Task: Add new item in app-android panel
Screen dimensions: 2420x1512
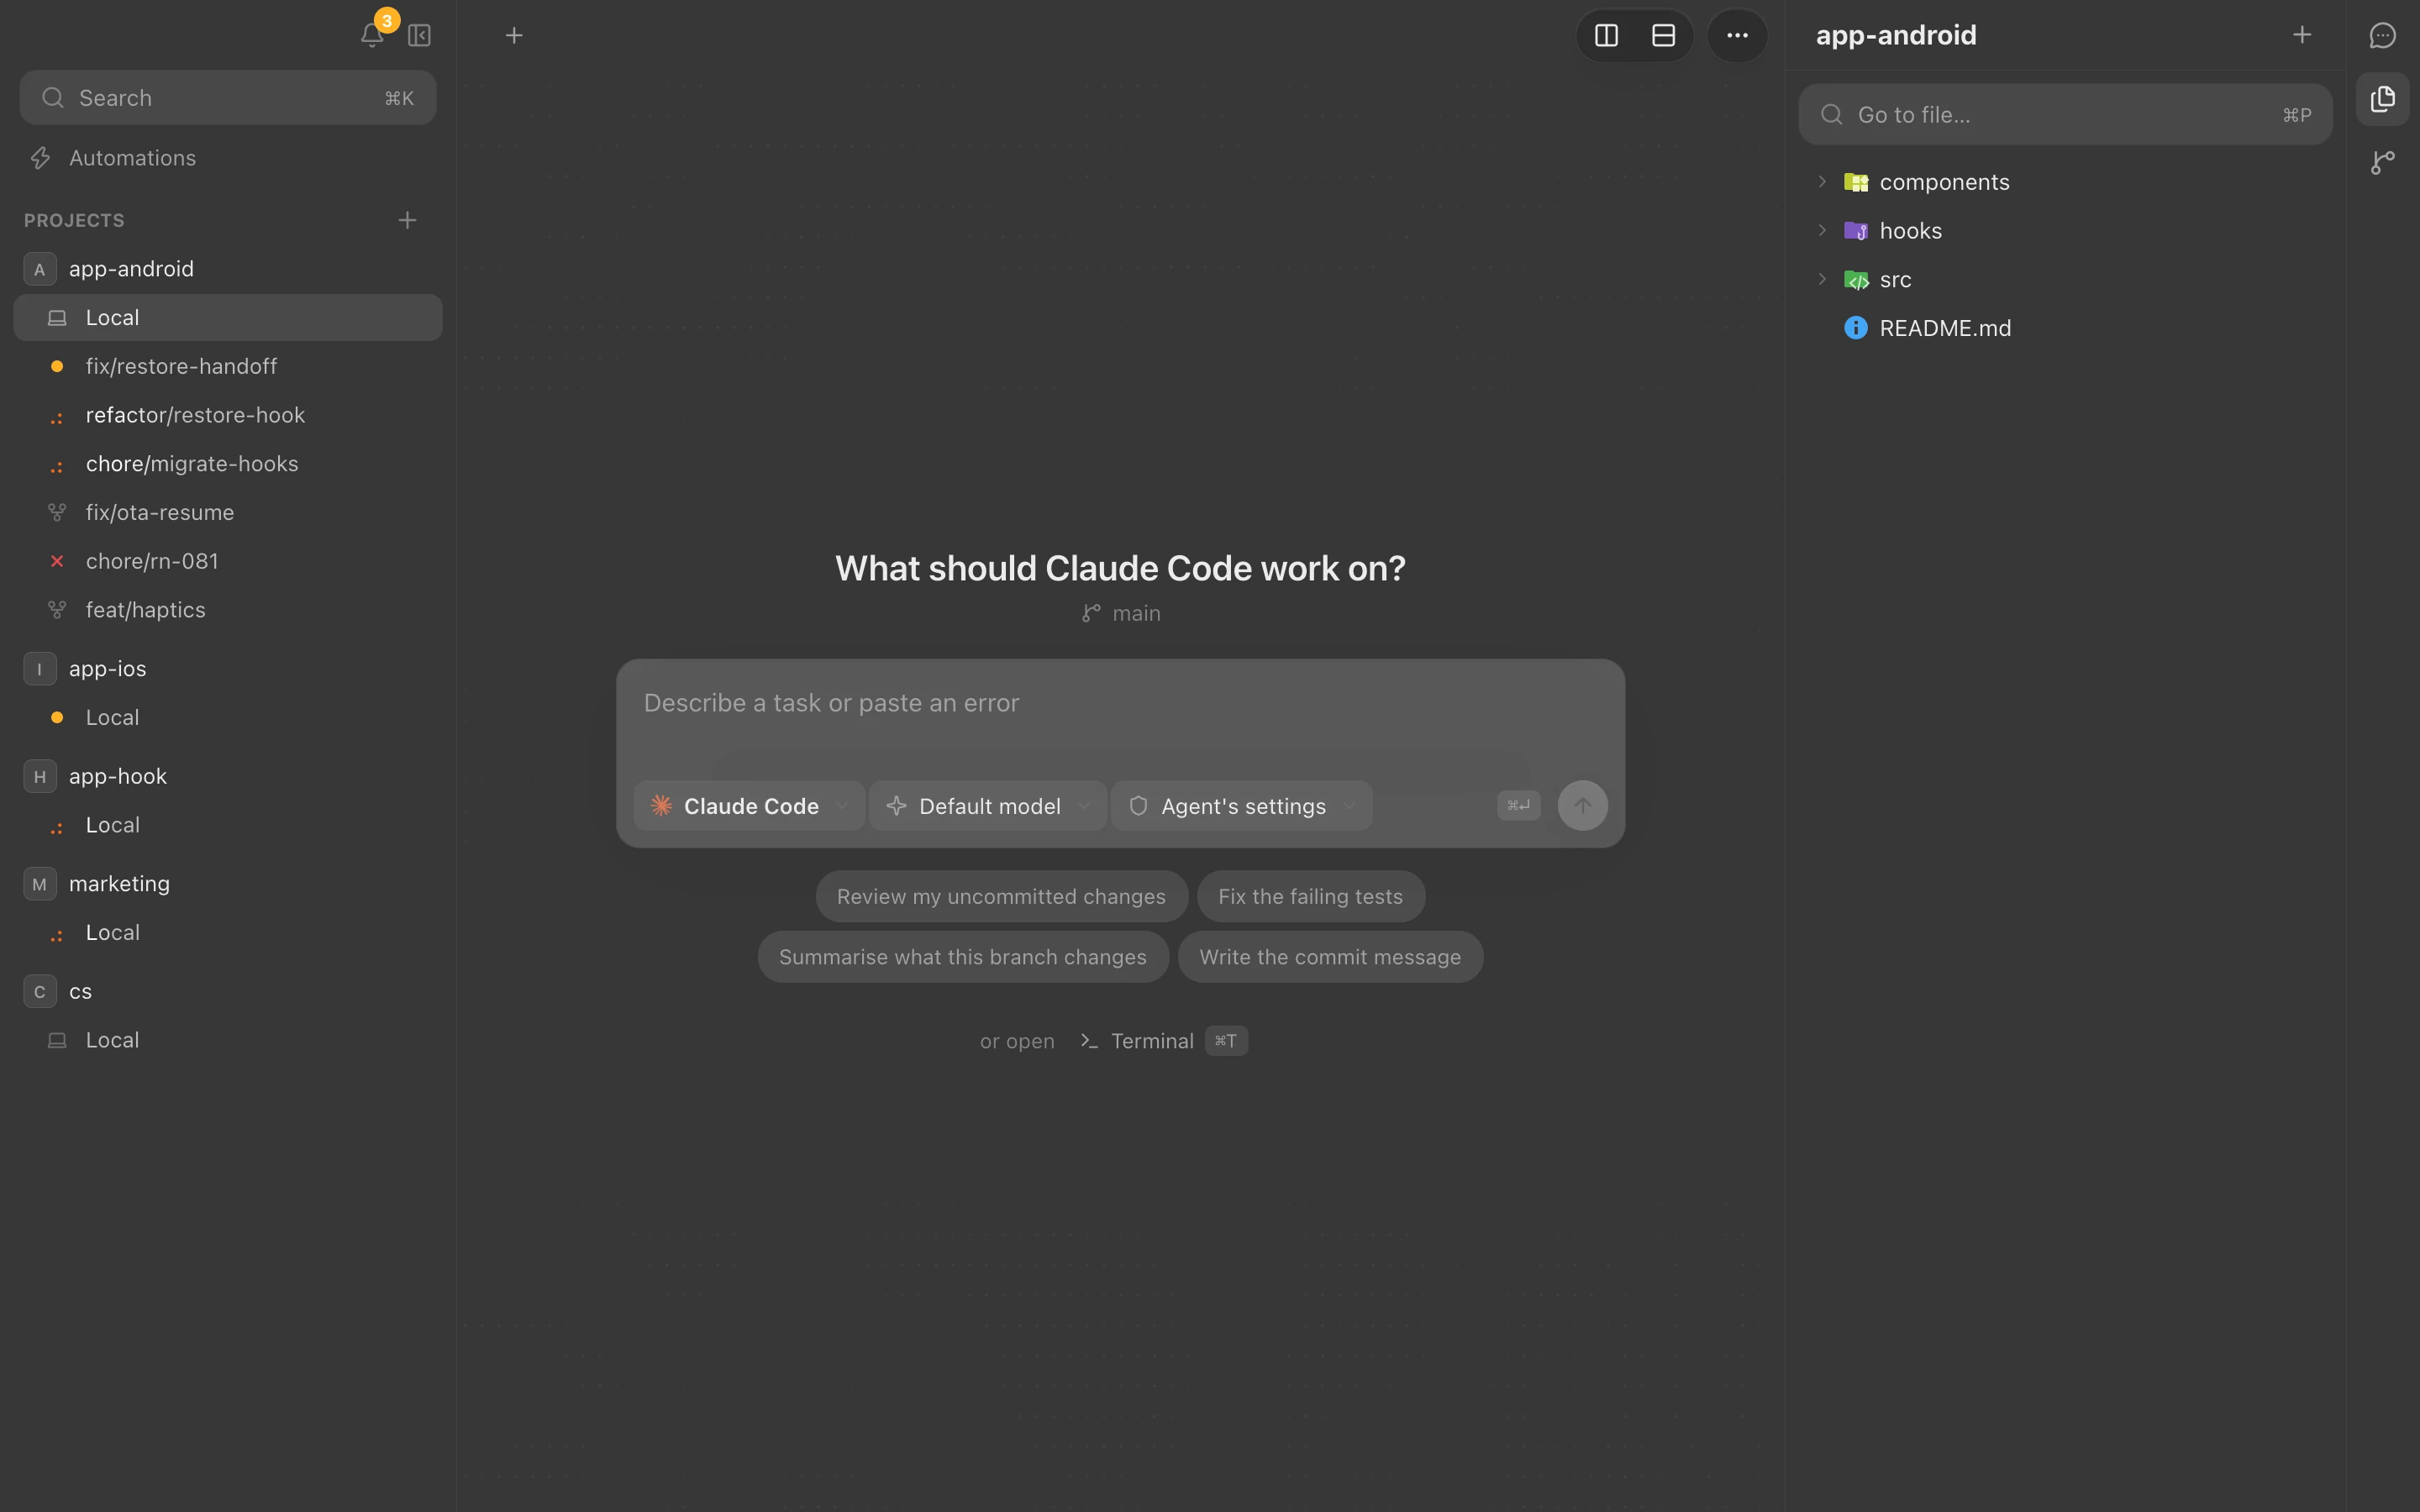Action: [x=2301, y=35]
